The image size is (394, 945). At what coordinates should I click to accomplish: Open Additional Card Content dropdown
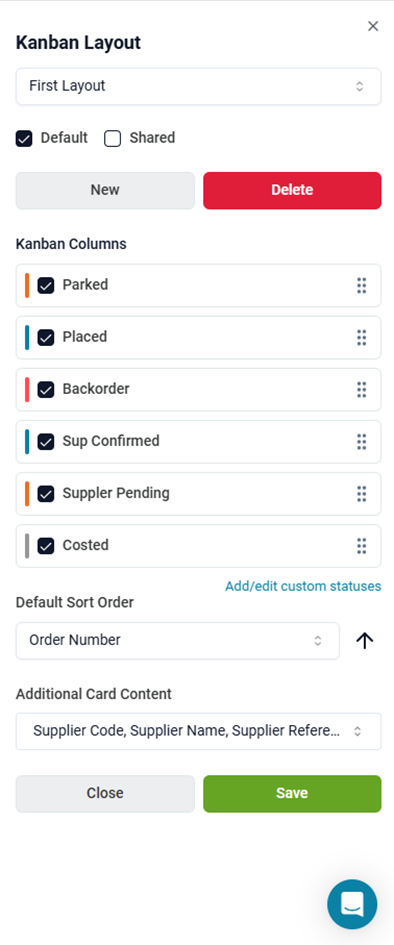(198, 732)
